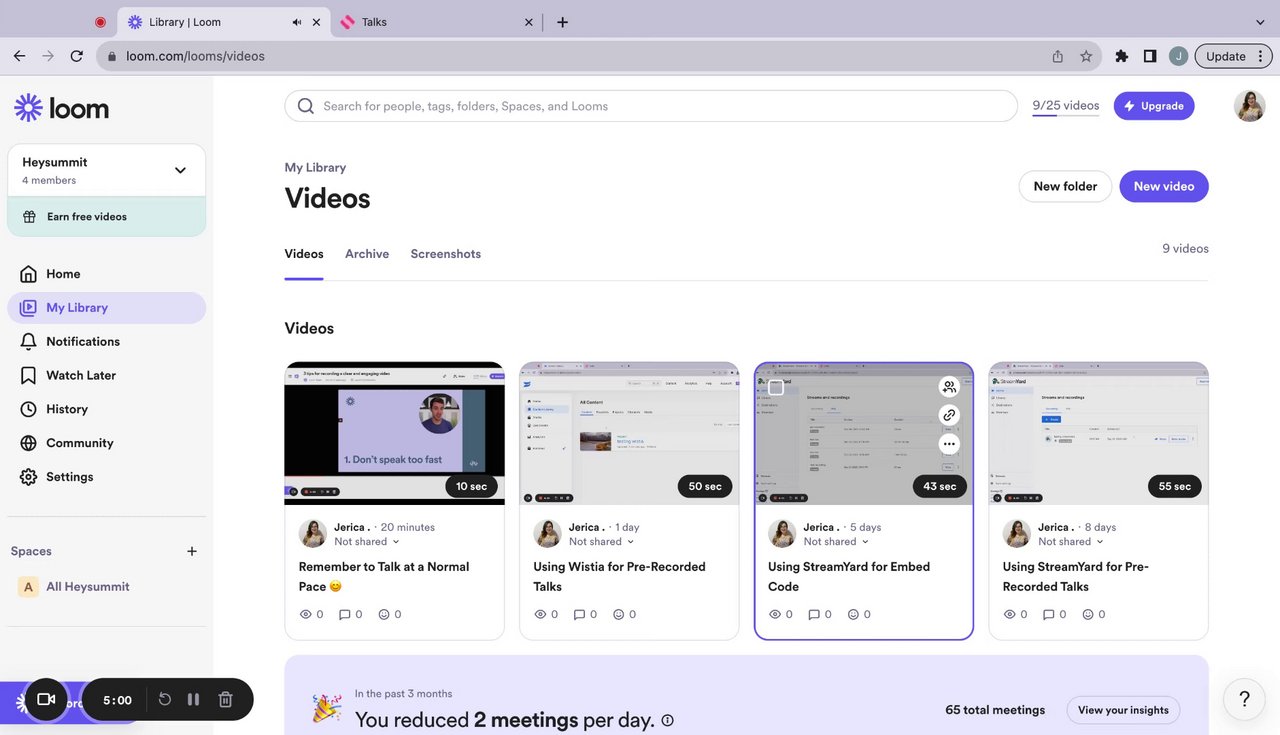Select the Videos tab

pos(304,254)
